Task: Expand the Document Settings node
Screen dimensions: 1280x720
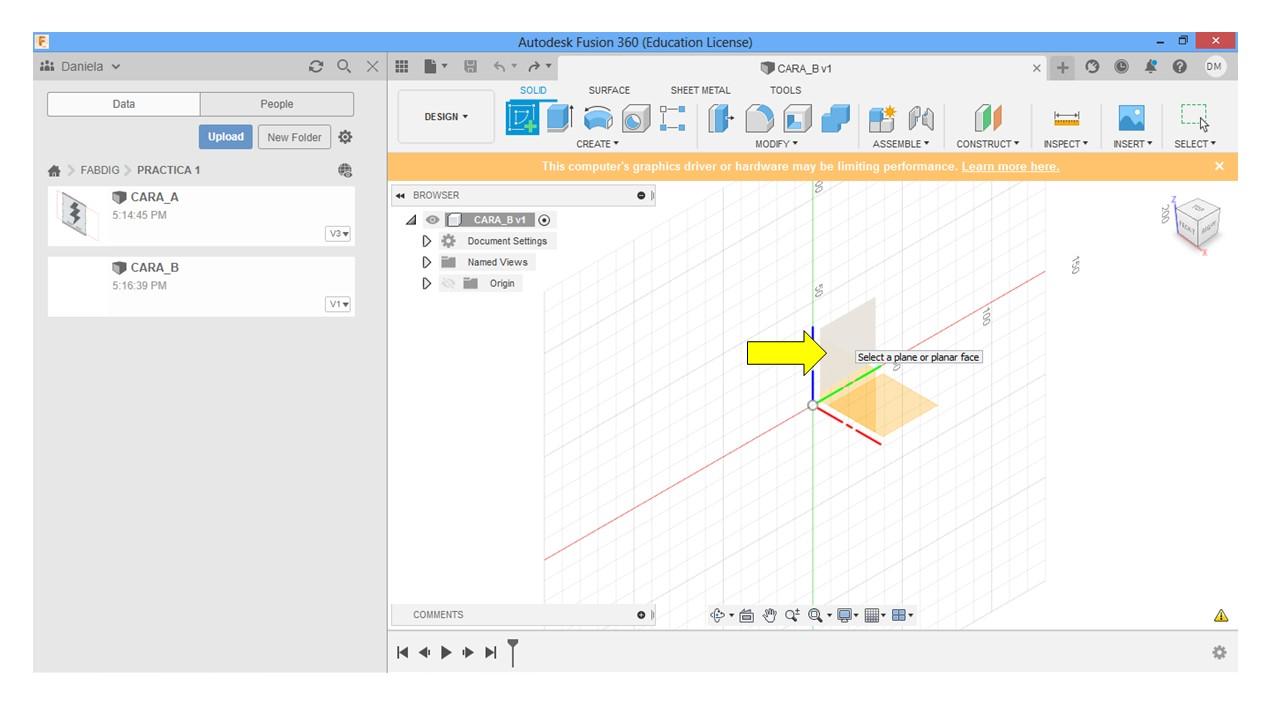Action: coord(427,241)
